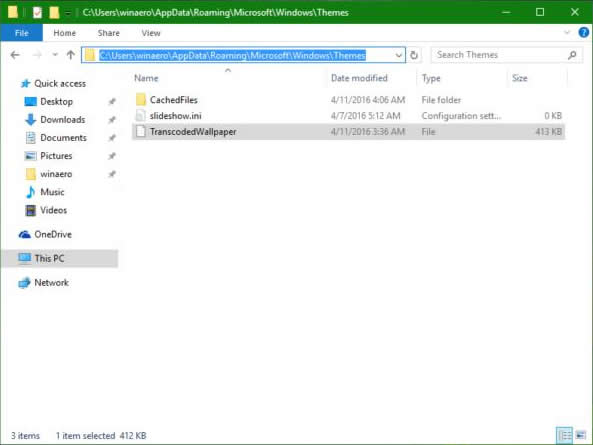Viewport: 593px width, 445px height.
Task: Click the address bar path field
Action: (243, 55)
